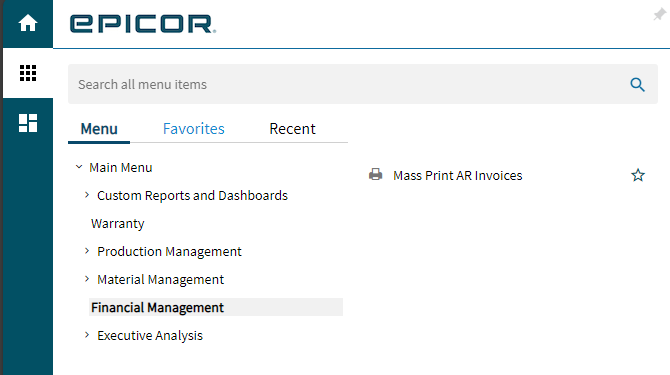
Task: Click the Epicor logo
Action: tap(143, 24)
